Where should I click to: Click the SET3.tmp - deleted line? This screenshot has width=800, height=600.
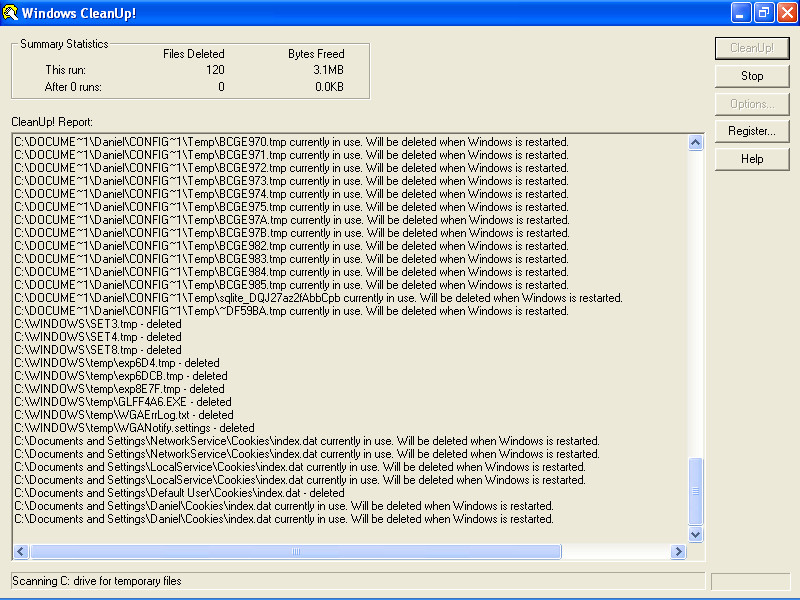click(98, 324)
